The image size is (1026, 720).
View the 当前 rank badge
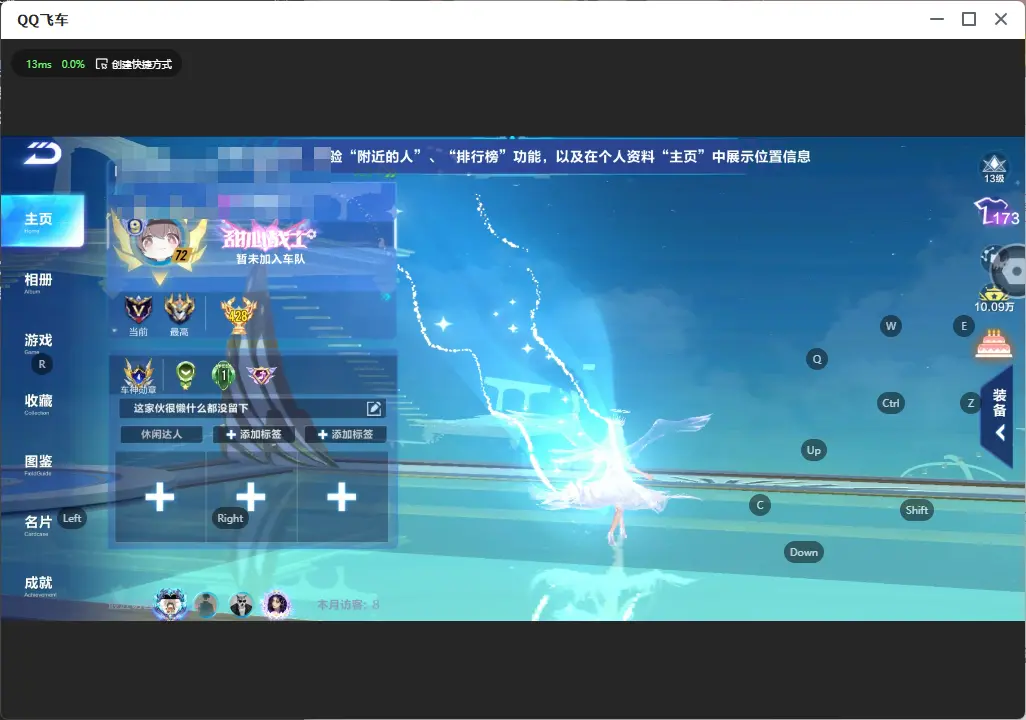138,309
